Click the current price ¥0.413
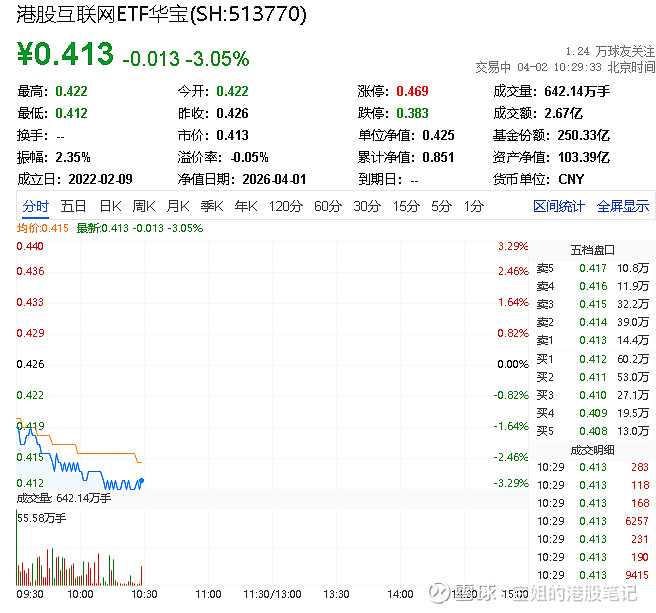 65,54
